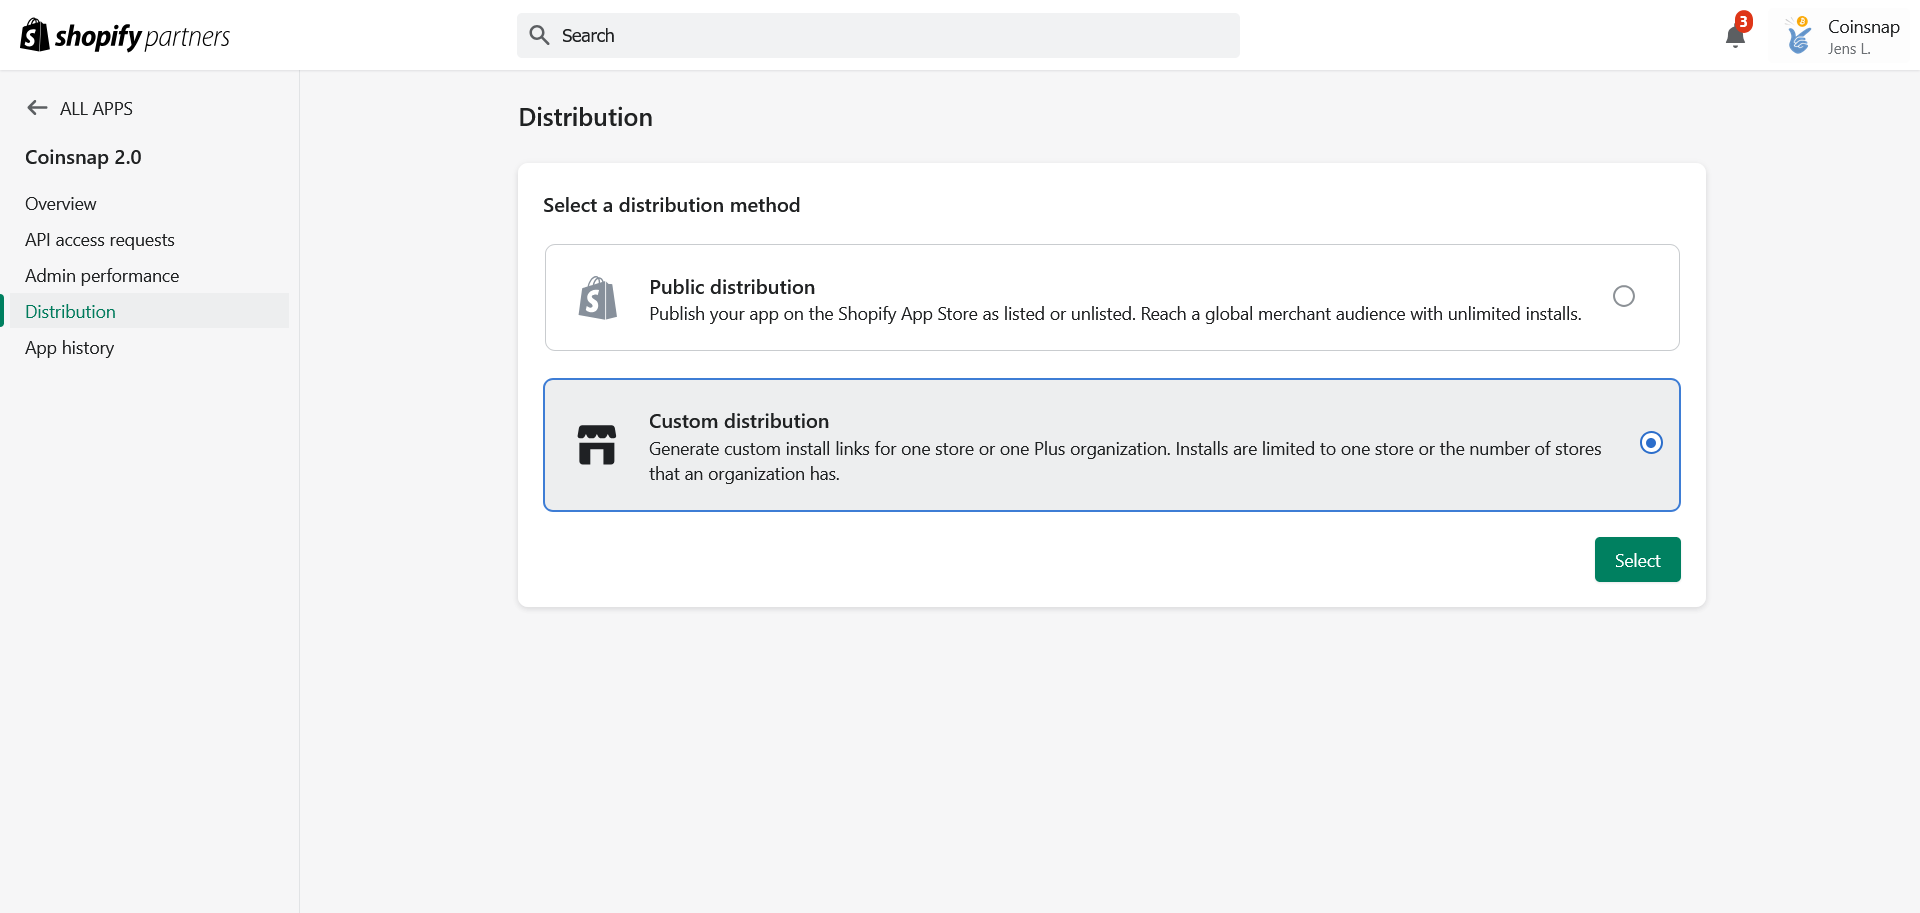
Task: Return to ALL APPS
Action: [96, 109]
